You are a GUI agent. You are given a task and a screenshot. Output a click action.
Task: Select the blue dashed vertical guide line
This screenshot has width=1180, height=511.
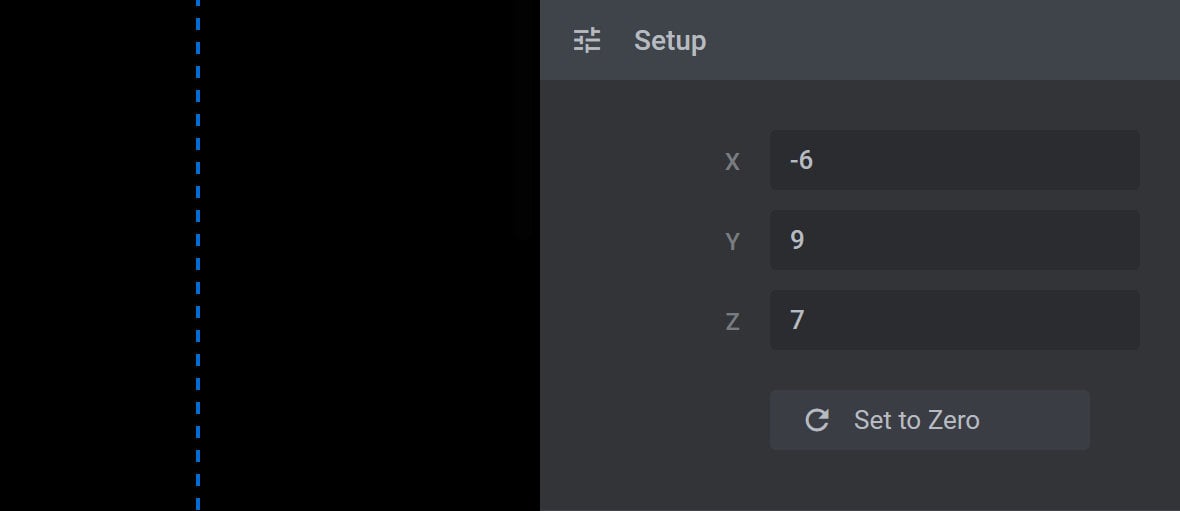pyautogui.click(x=198, y=255)
